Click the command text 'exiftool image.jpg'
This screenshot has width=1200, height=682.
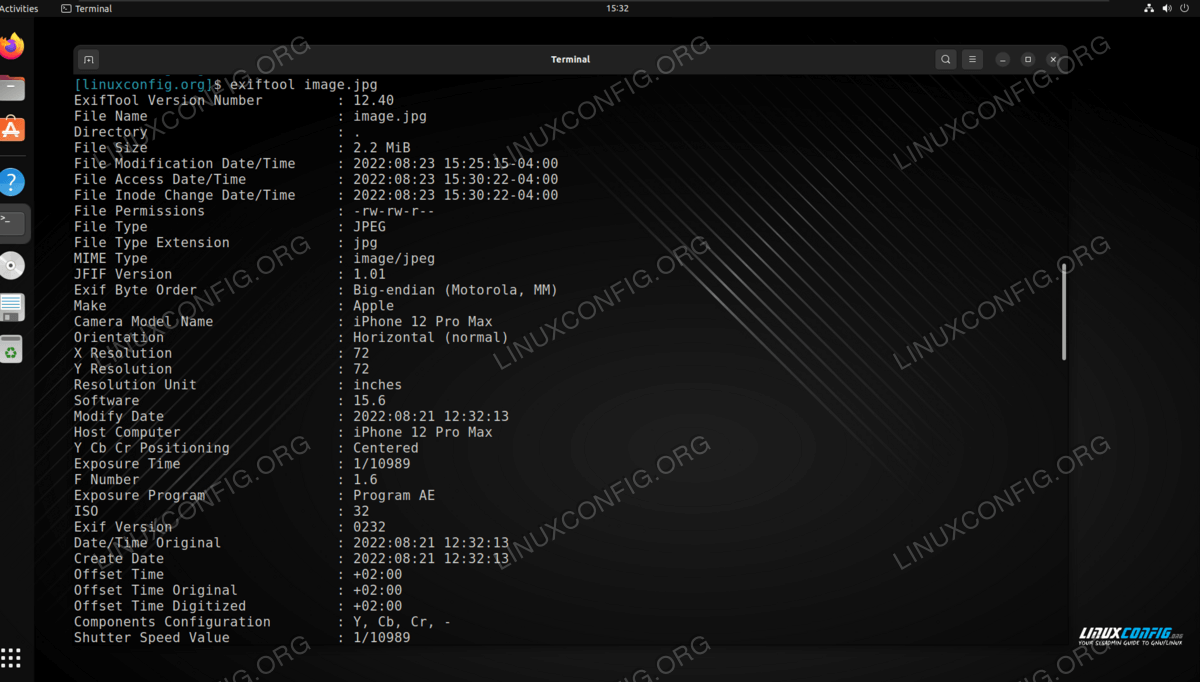coord(304,85)
